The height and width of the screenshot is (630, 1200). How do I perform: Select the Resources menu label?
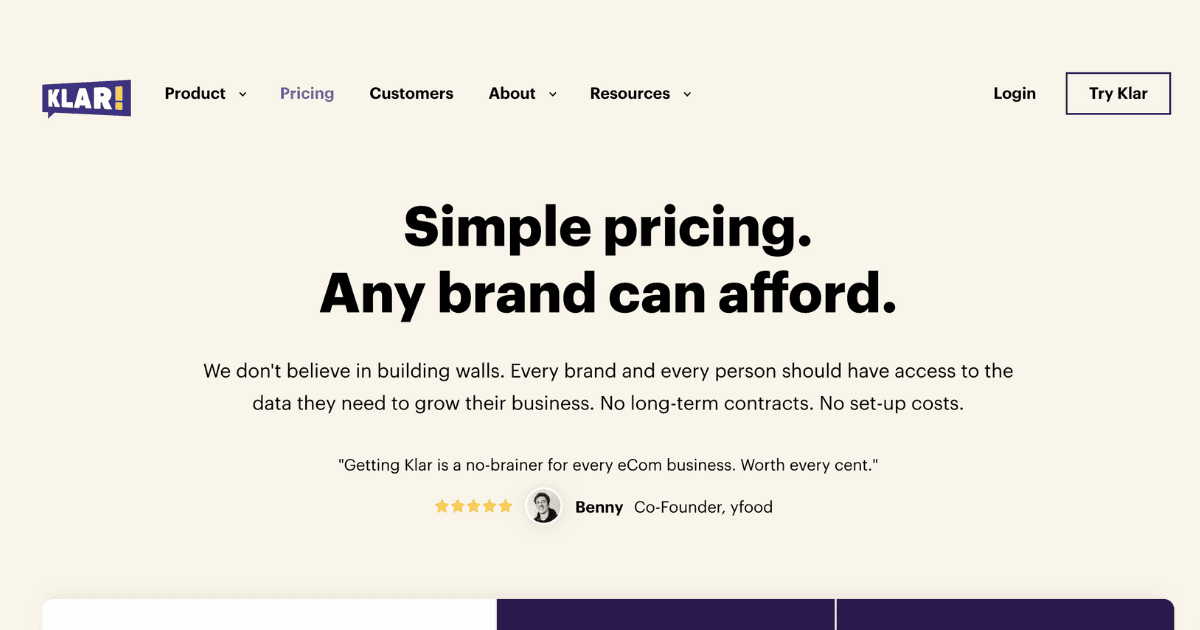tap(630, 93)
